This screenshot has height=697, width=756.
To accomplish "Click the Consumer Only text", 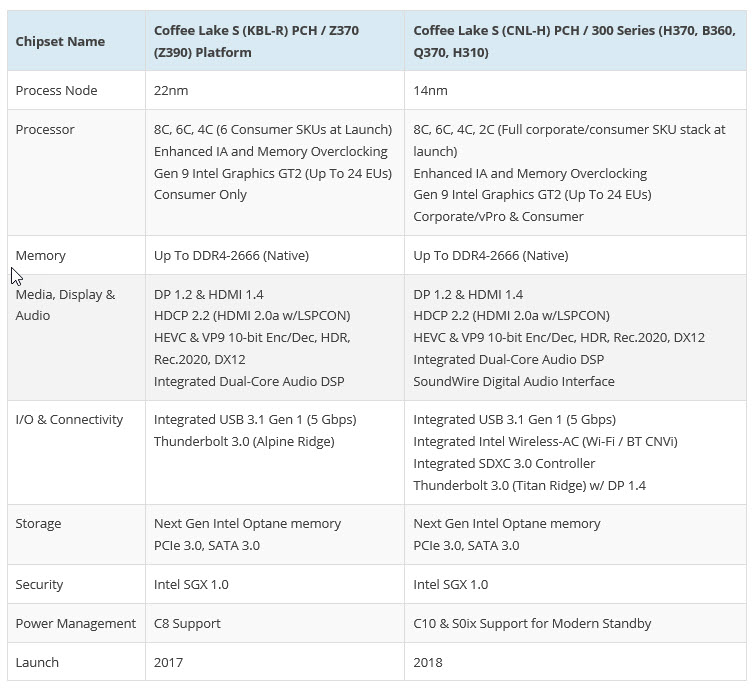I will pos(200,195).
